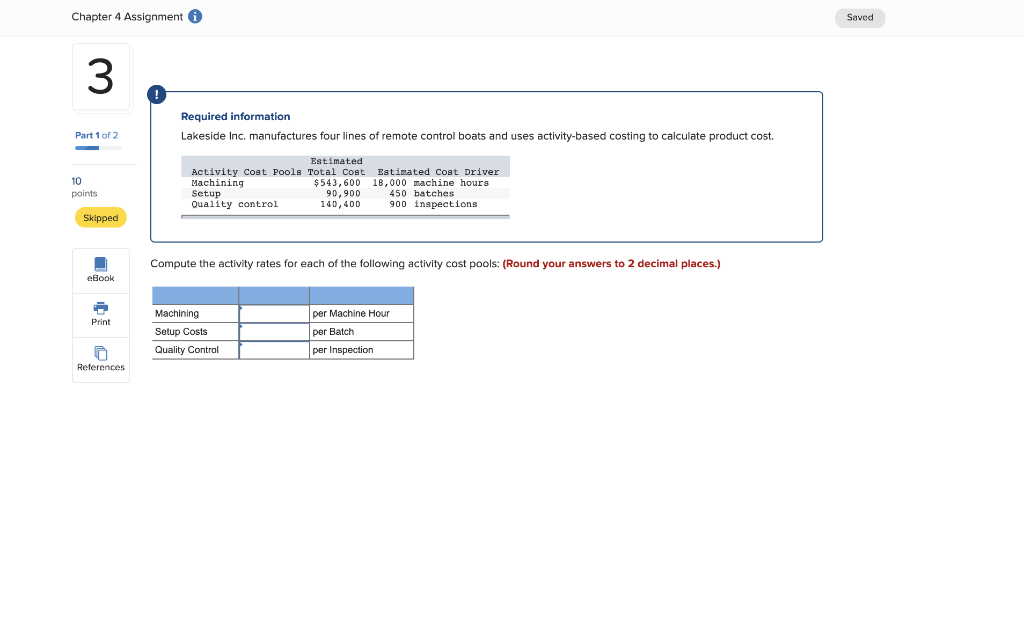Viewport: 1024px width, 644px height.
Task: Select the per Batch cell
Action: (x=360, y=331)
